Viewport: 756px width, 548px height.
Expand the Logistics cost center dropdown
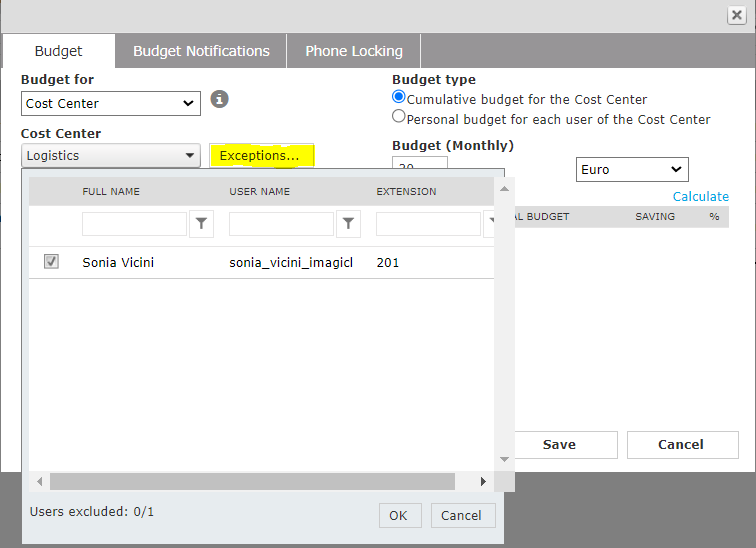coord(110,156)
